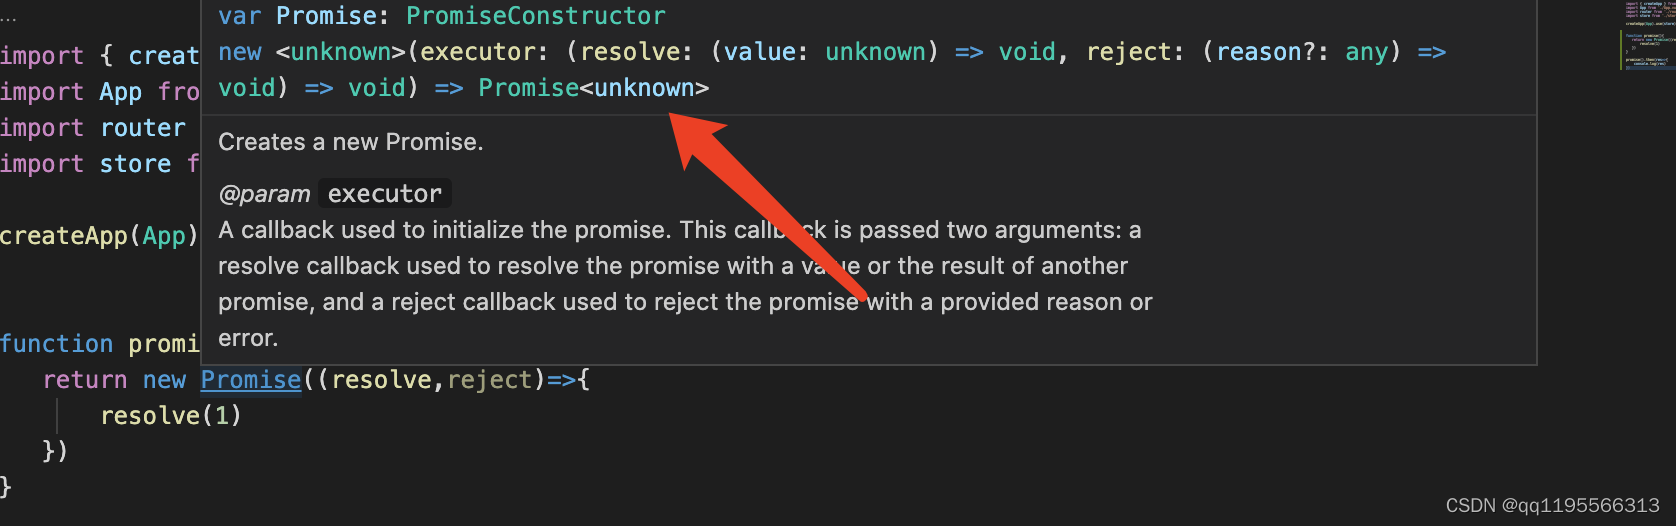Click the router identifier in the third import
The width and height of the screenshot is (1676, 526).
143,128
